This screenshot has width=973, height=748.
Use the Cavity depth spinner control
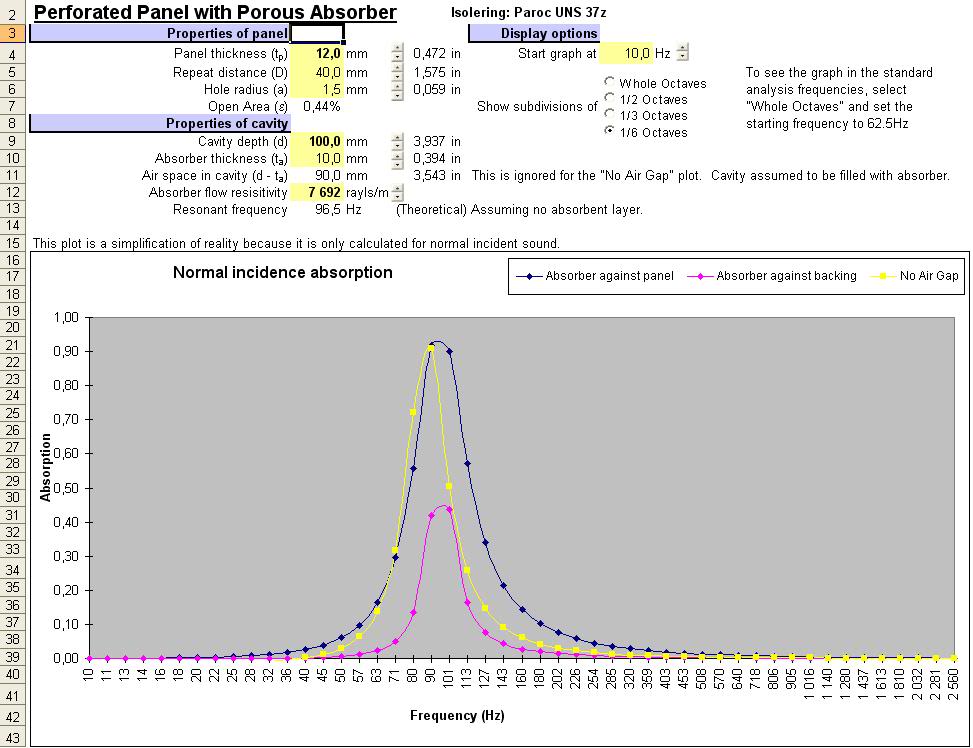point(397,142)
